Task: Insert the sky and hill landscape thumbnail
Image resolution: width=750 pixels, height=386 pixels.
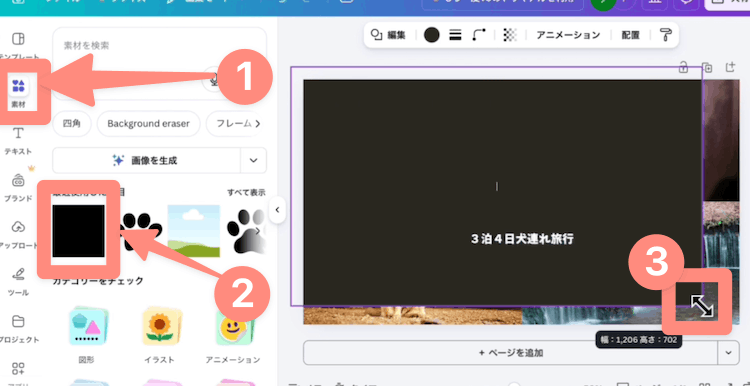Action: point(194,231)
